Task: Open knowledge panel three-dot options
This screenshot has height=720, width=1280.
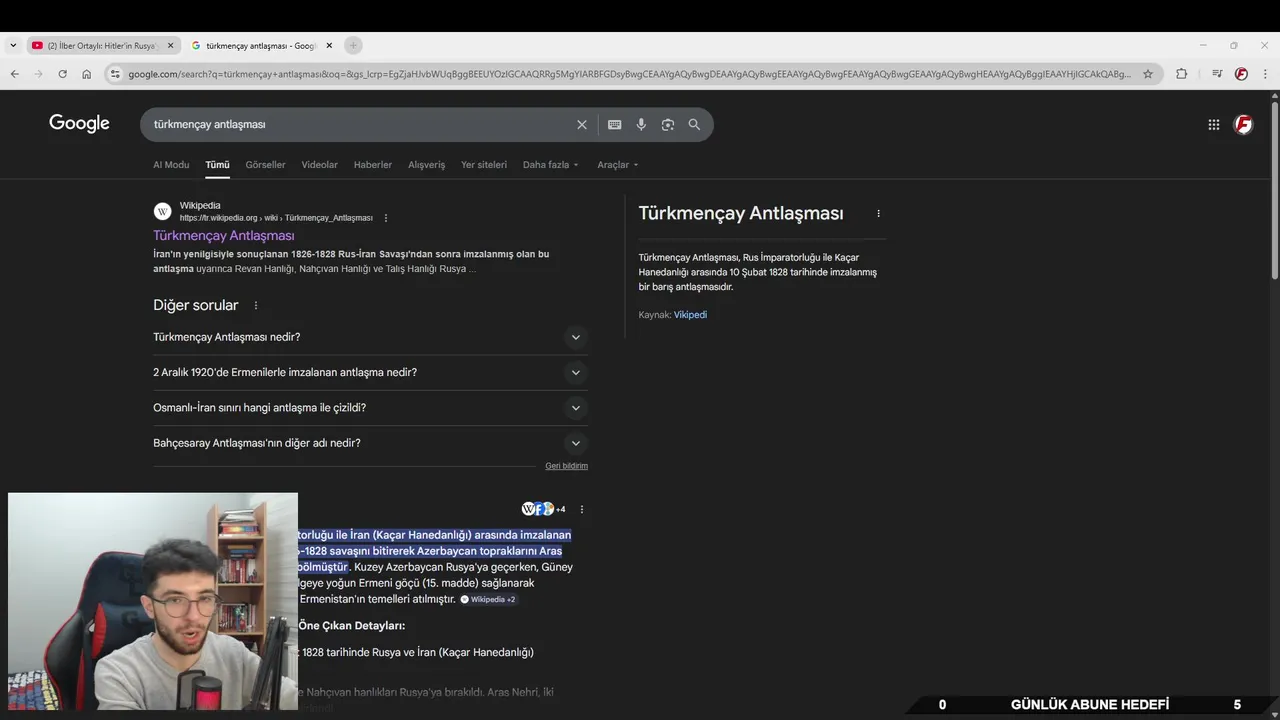Action: (x=879, y=214)
